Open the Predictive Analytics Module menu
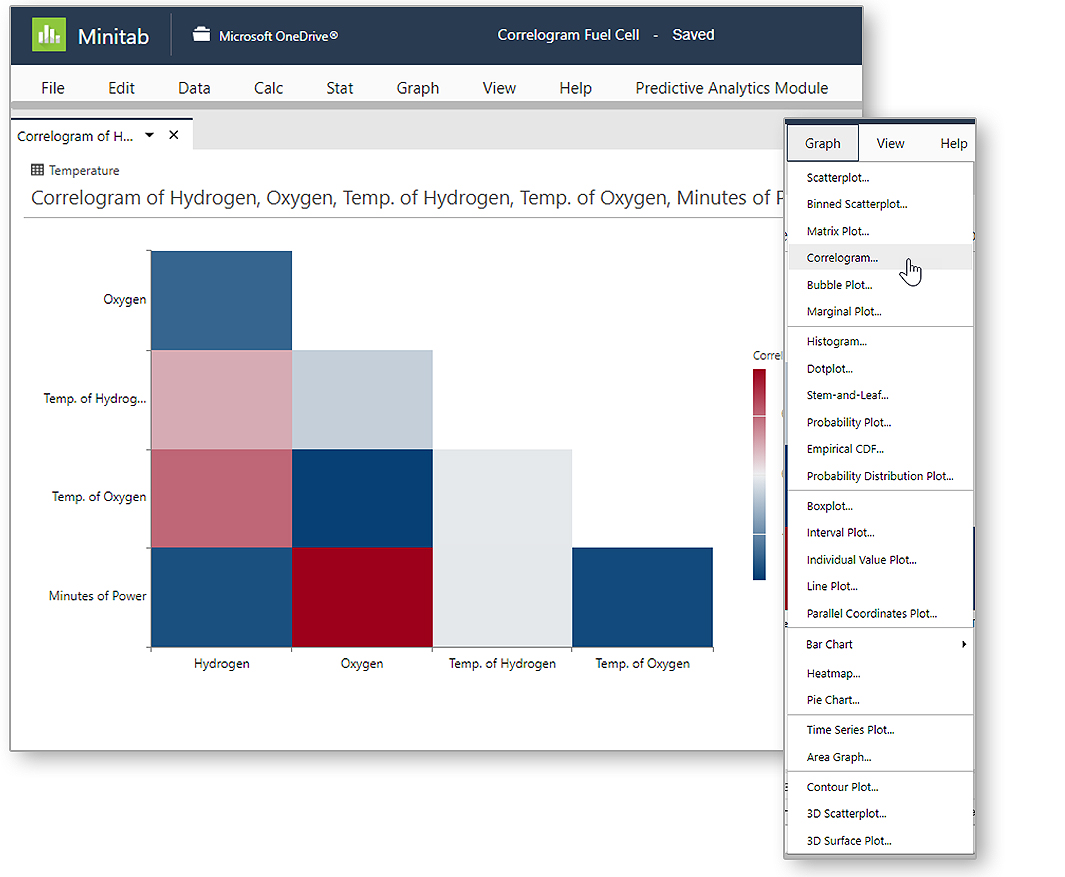Image resolution: width=1065 pixels, height=877 pixels. (732, 88)
